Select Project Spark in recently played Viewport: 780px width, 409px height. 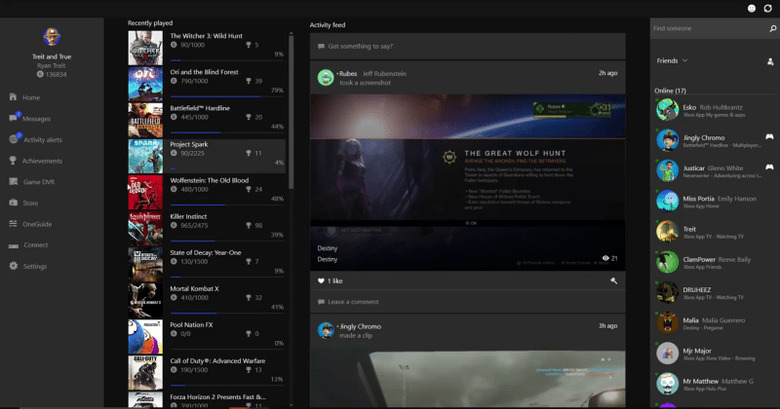click(x=206, y=156)
